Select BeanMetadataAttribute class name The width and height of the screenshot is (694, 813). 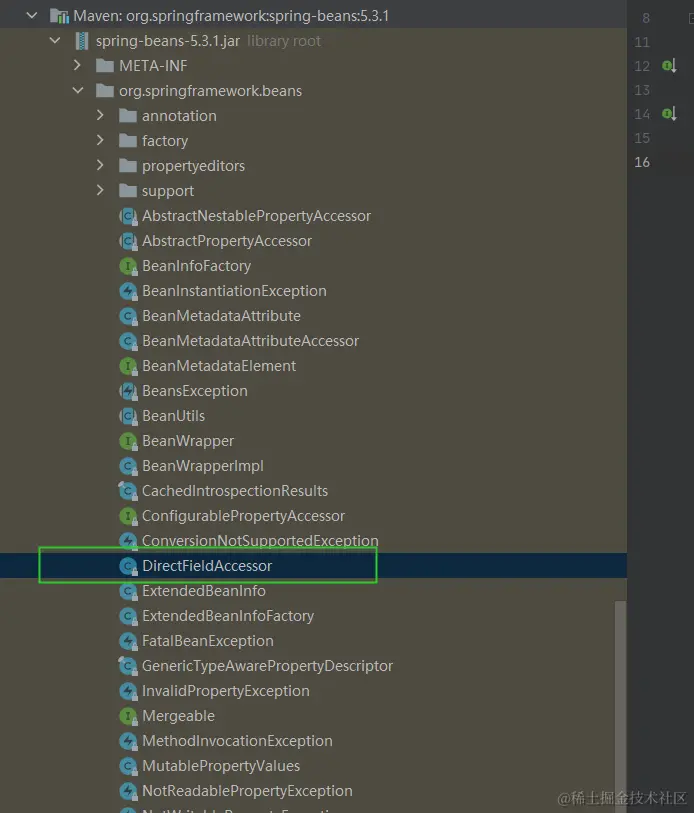tap(221, 316)
